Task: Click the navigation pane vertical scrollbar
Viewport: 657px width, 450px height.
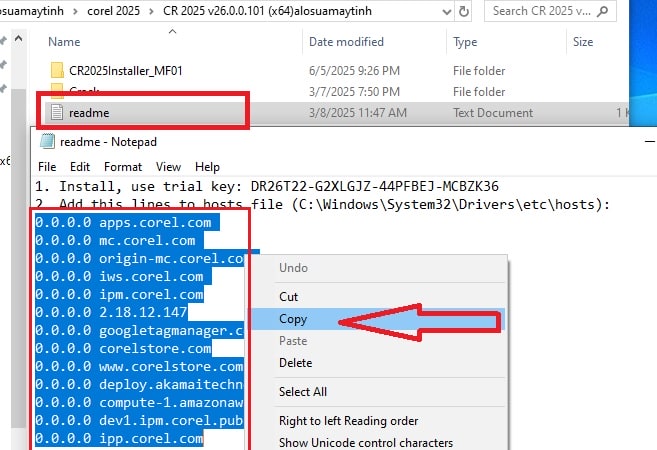Action: click(x=18, y=260)
